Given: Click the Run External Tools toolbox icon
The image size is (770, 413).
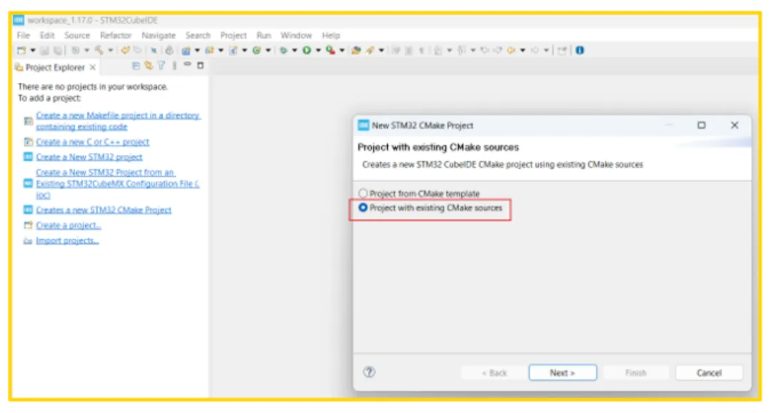Looking at the screenshot, I should tap(330, 50).
